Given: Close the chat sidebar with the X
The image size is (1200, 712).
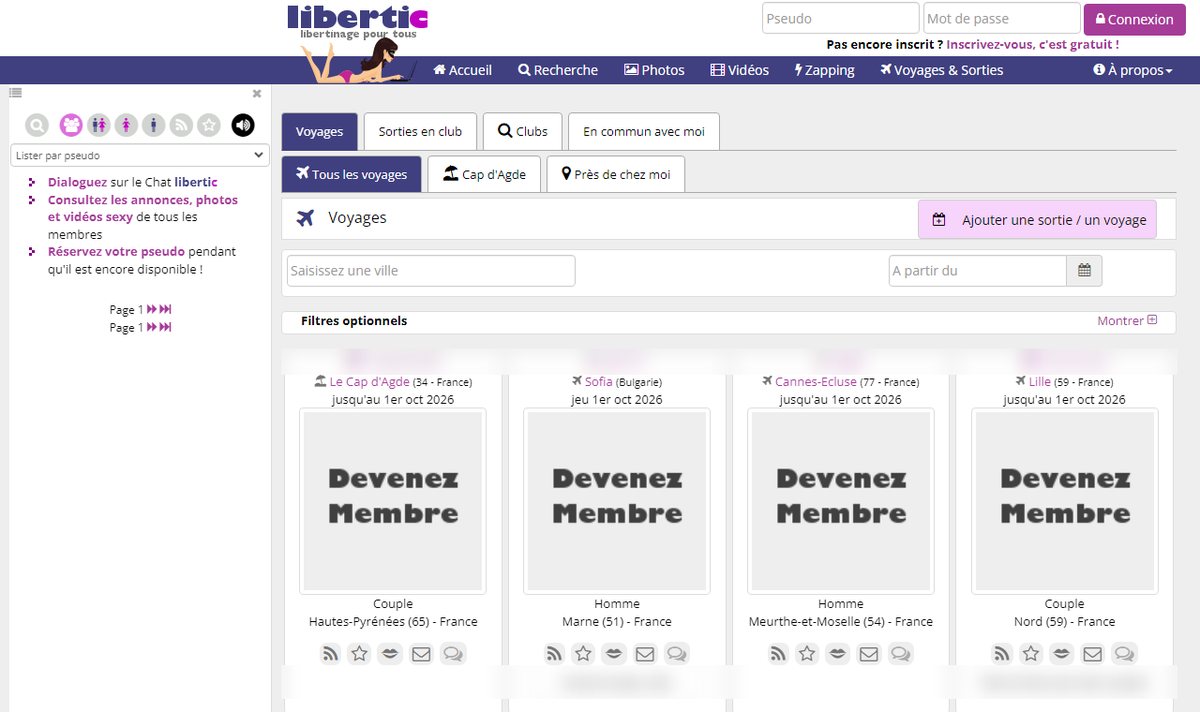Looking at the screenshot, I should (x=257, y=93).
